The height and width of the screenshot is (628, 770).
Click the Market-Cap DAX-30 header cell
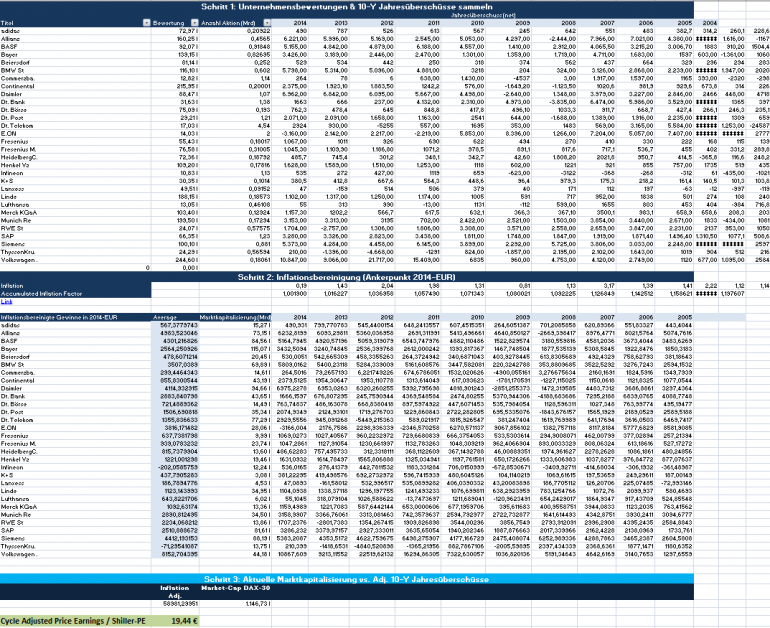235,588
